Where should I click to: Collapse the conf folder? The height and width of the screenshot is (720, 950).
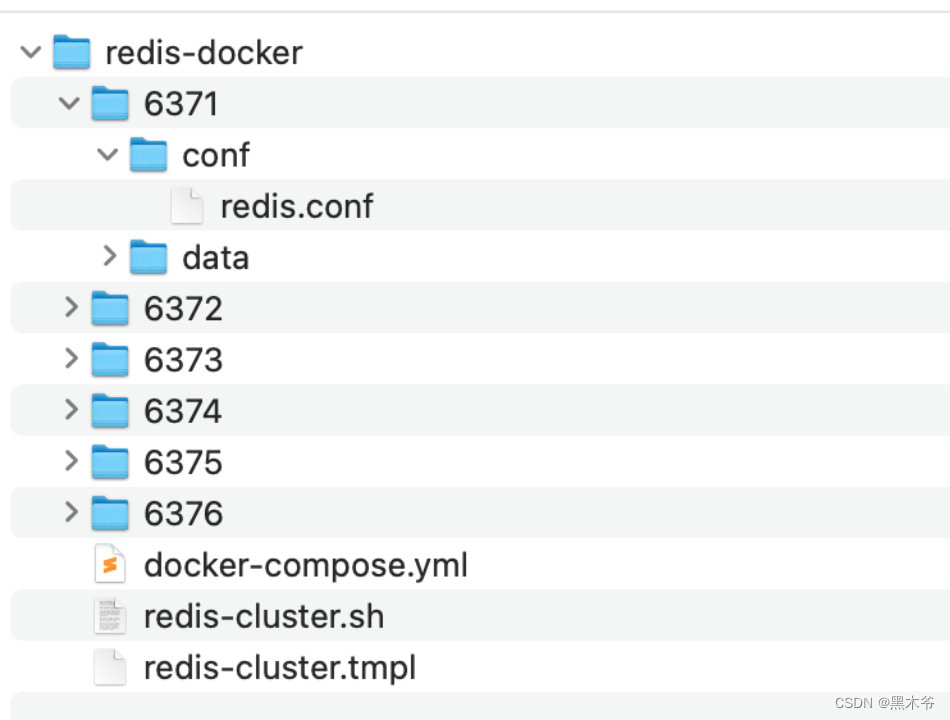click(x=107, y=155)
